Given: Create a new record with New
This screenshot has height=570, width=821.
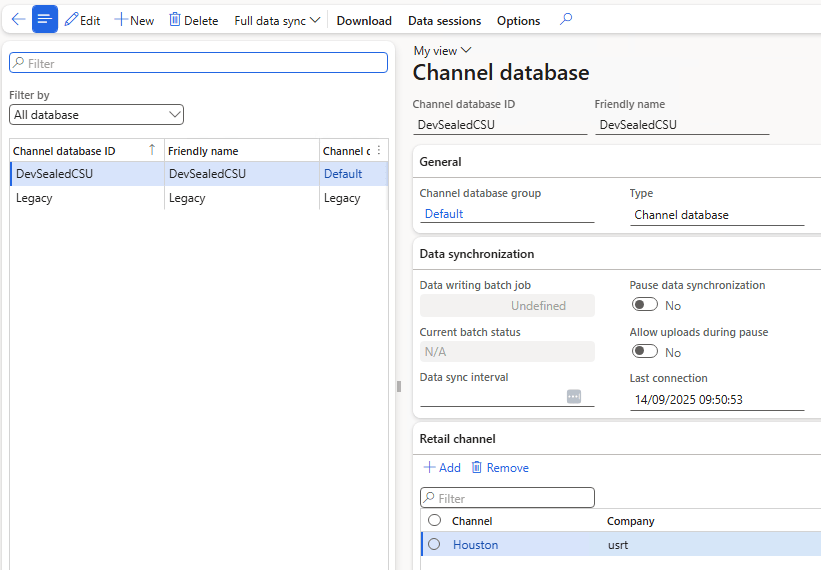Looking at the screenshot, I should [x=134, y=20].
